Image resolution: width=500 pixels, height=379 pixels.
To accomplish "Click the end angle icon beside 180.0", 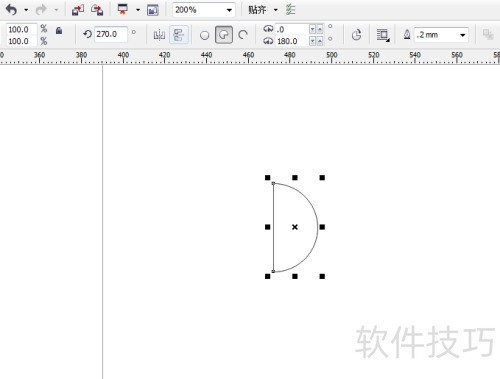I will 268,41.
